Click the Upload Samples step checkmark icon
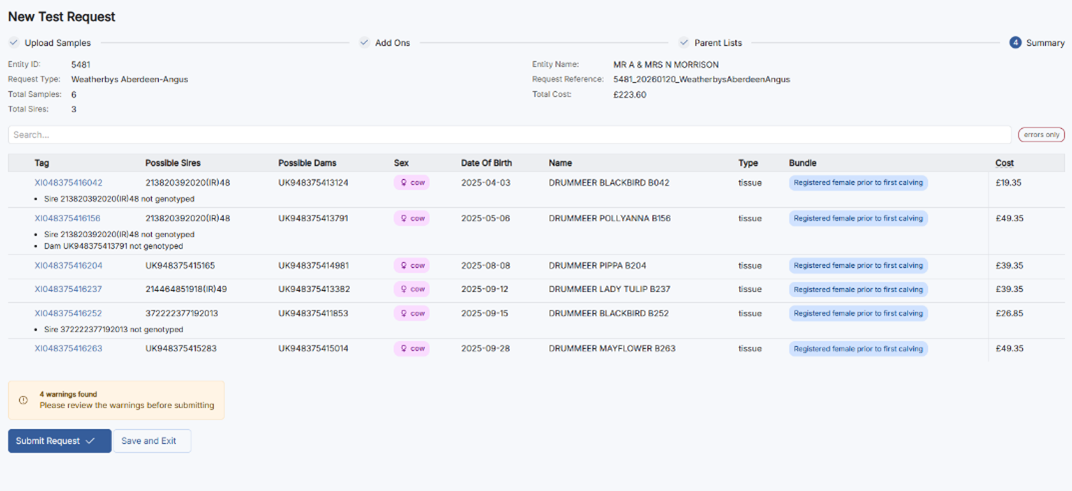This screenshot has width=1072, height=491. [x=14, y=42]
